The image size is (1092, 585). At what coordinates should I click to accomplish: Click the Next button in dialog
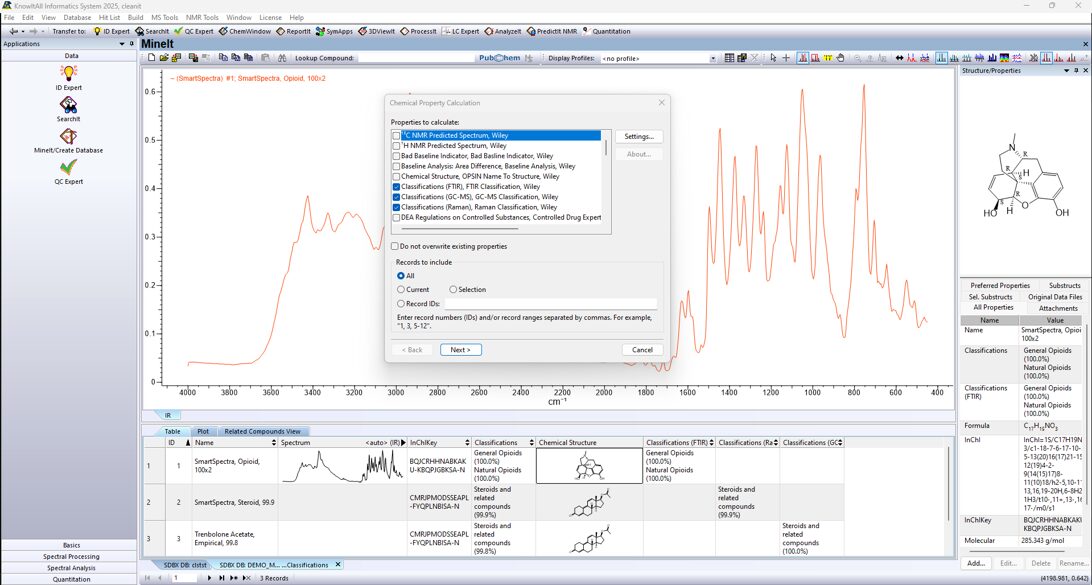coord(460,350)
